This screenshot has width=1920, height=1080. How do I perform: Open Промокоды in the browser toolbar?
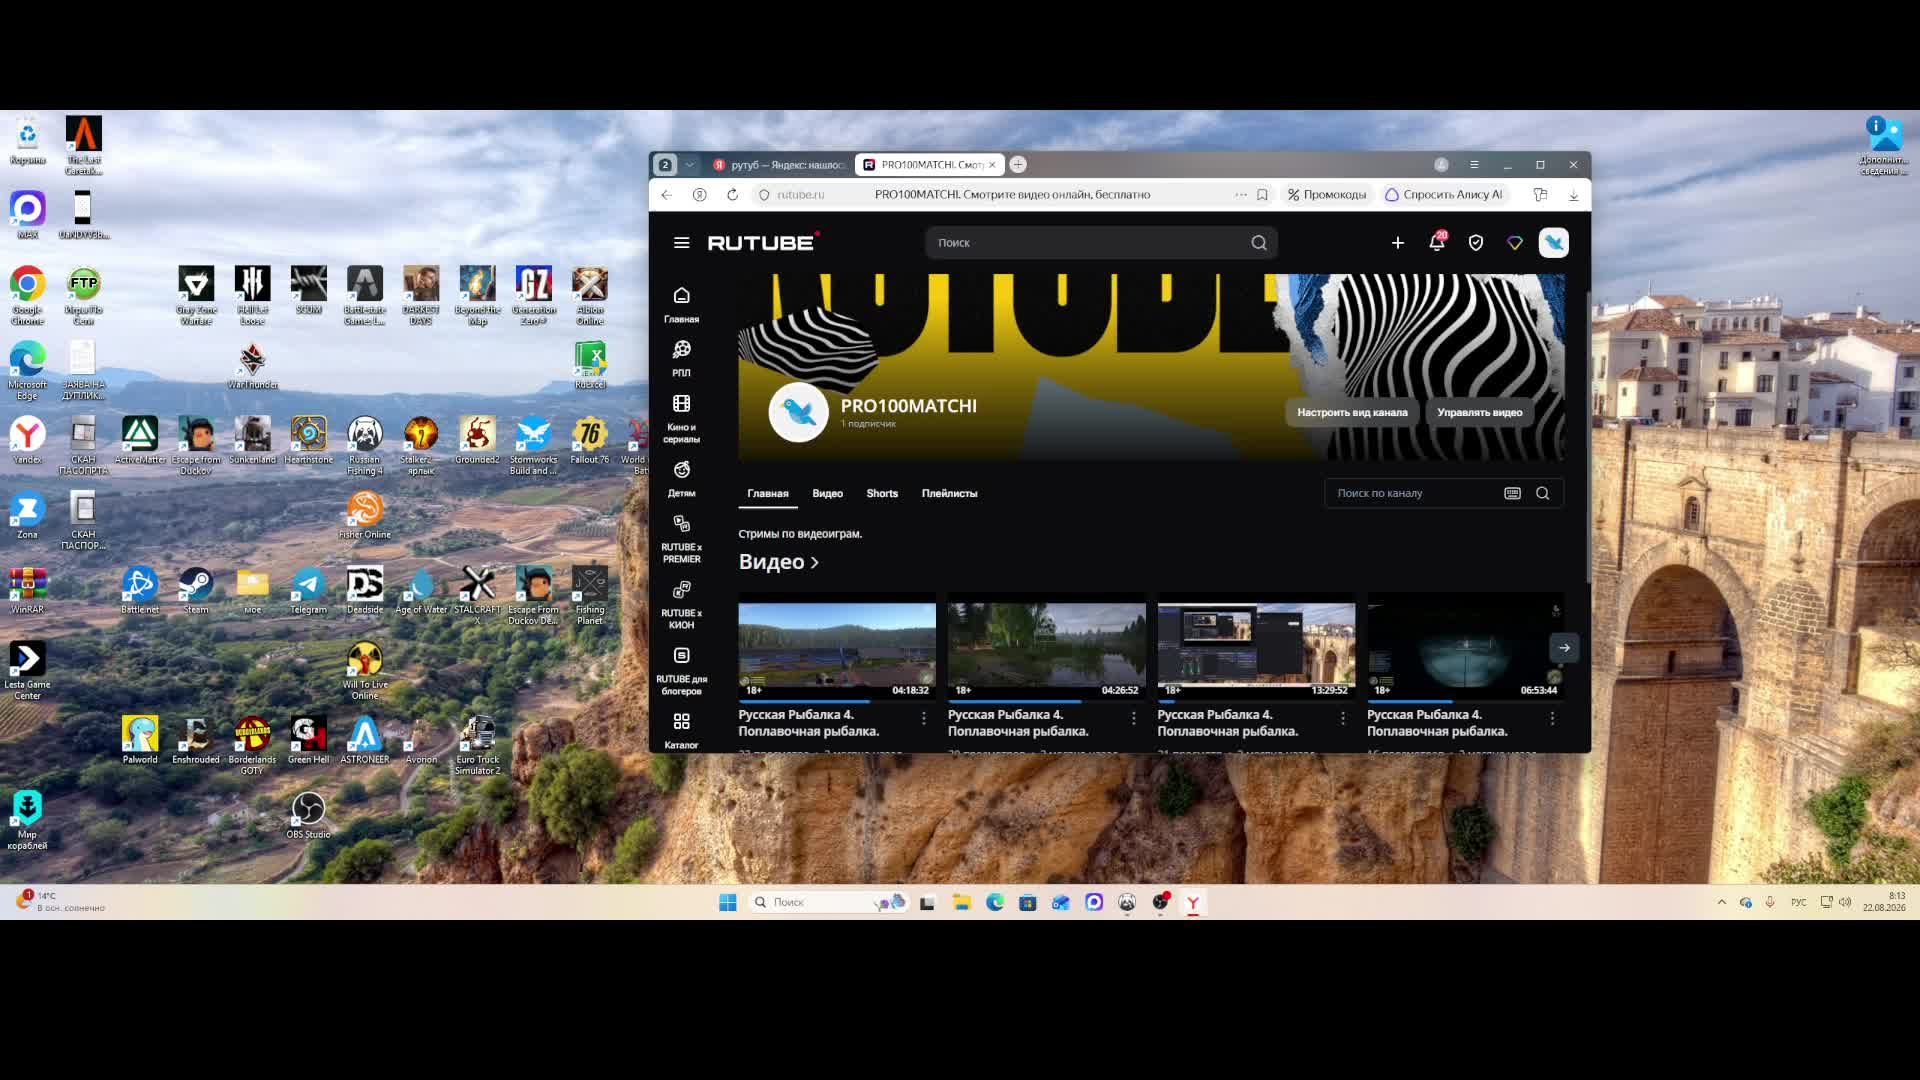pyautogui.click(x=1327, y=195)
